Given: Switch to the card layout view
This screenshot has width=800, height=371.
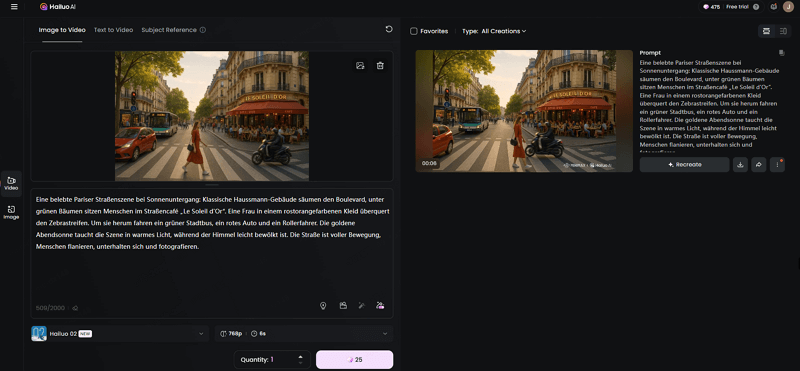Looking at the screenshot, I should click(x=766, y=31).
